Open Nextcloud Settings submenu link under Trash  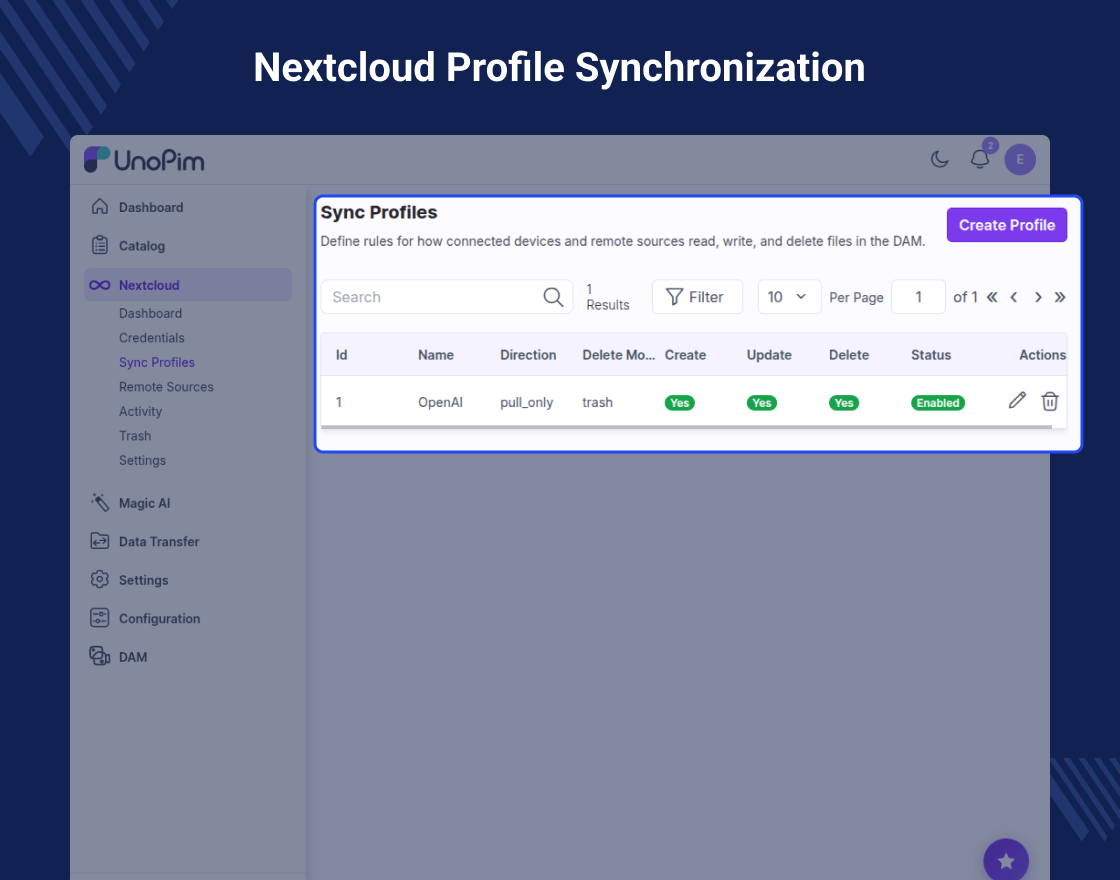(x=142, y=461)
